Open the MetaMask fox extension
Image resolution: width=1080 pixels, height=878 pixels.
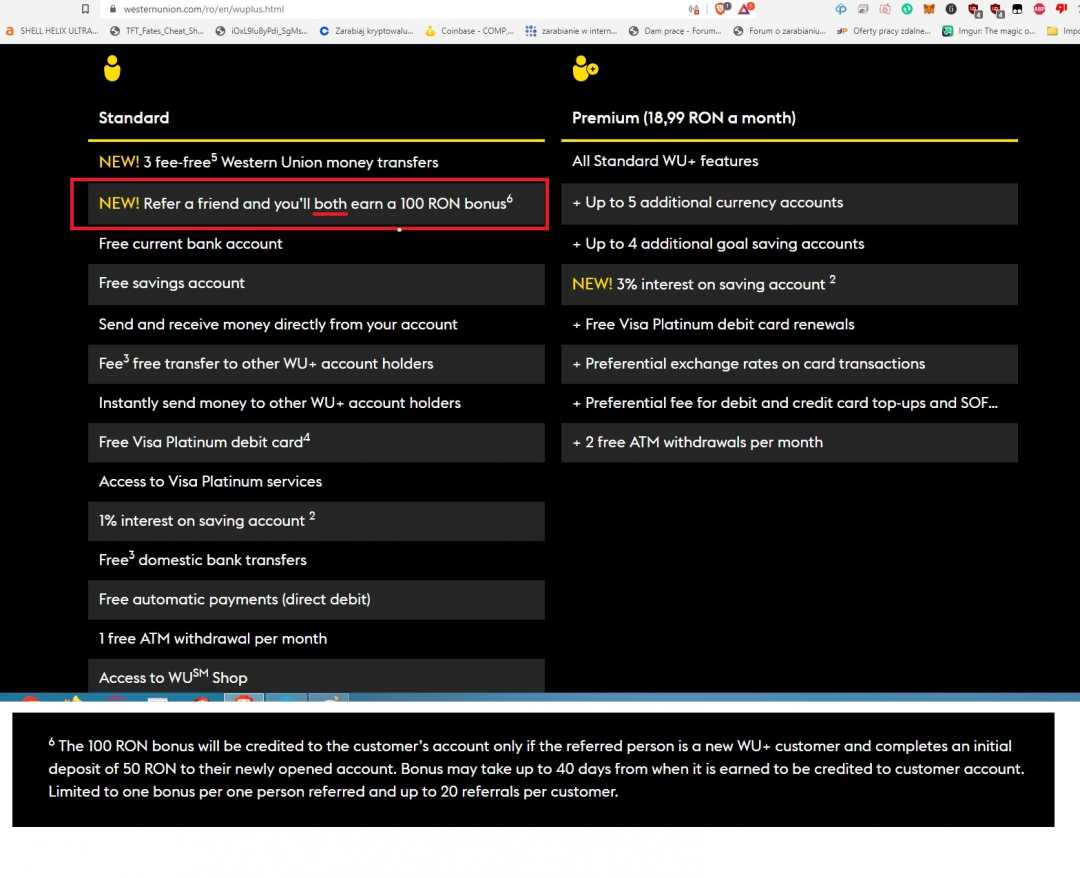[x=930, y=9]
